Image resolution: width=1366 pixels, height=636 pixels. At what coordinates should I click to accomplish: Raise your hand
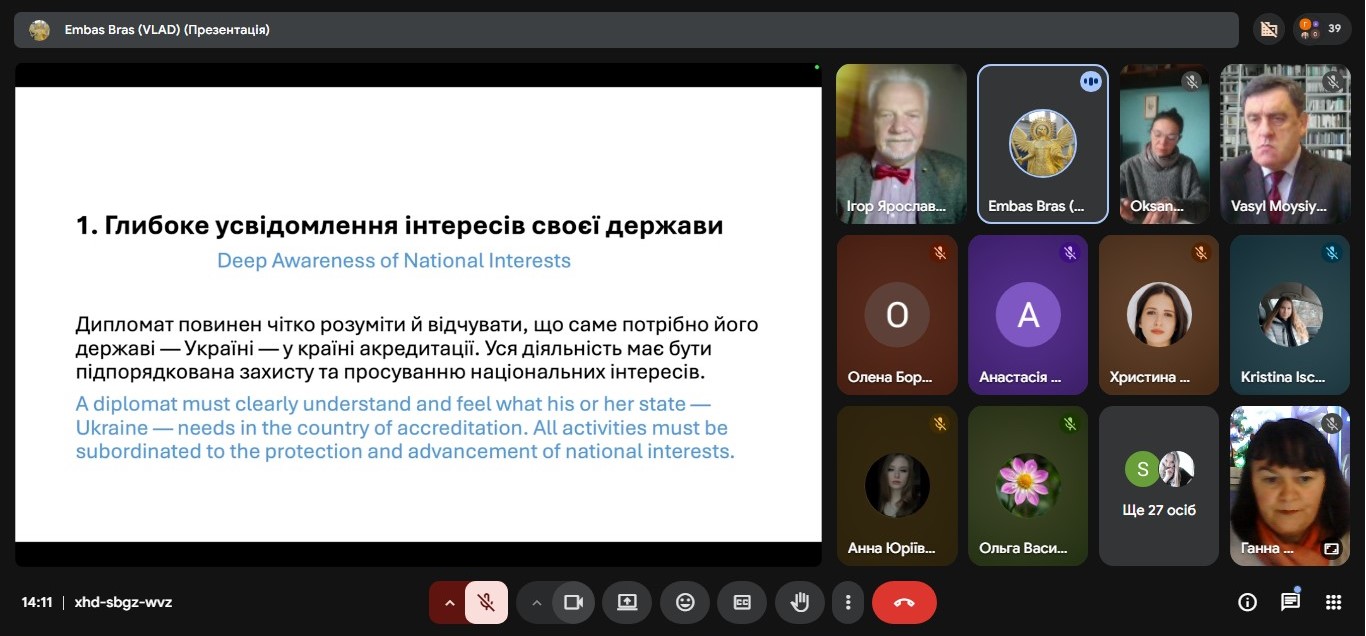coord(799,602)
